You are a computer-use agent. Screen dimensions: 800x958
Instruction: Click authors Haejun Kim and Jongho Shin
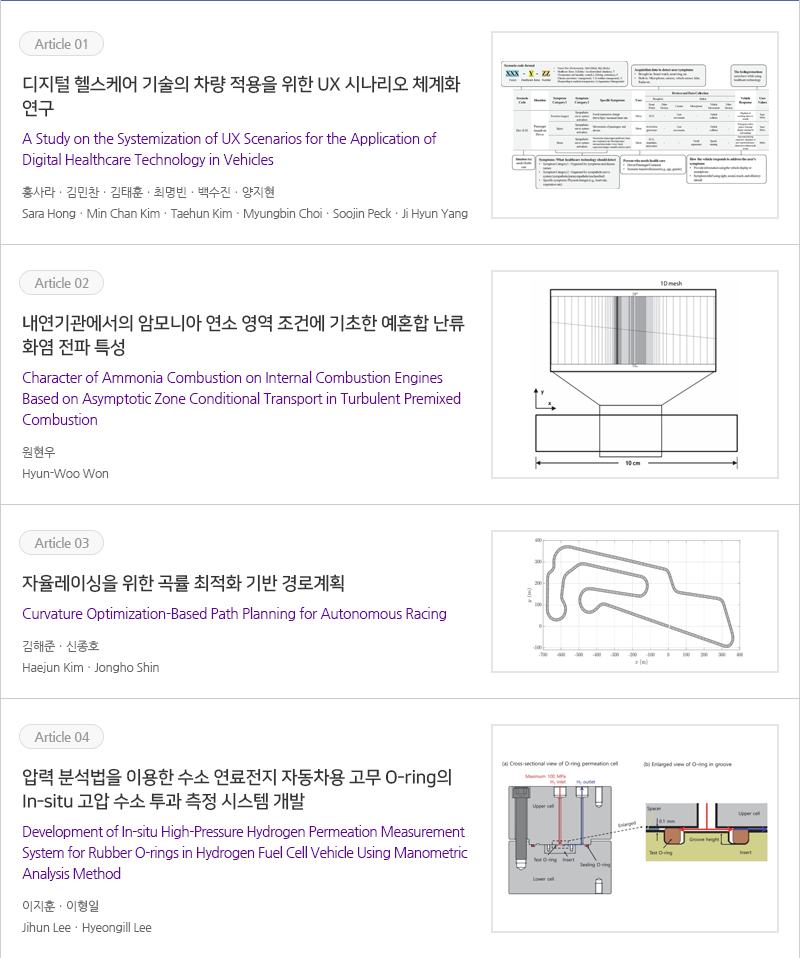90,667
